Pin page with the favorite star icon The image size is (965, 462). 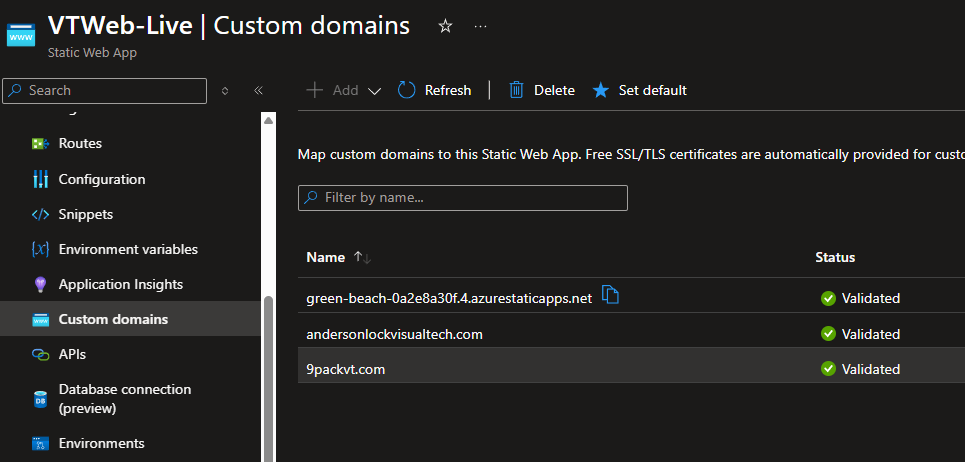tap(445, 26)
